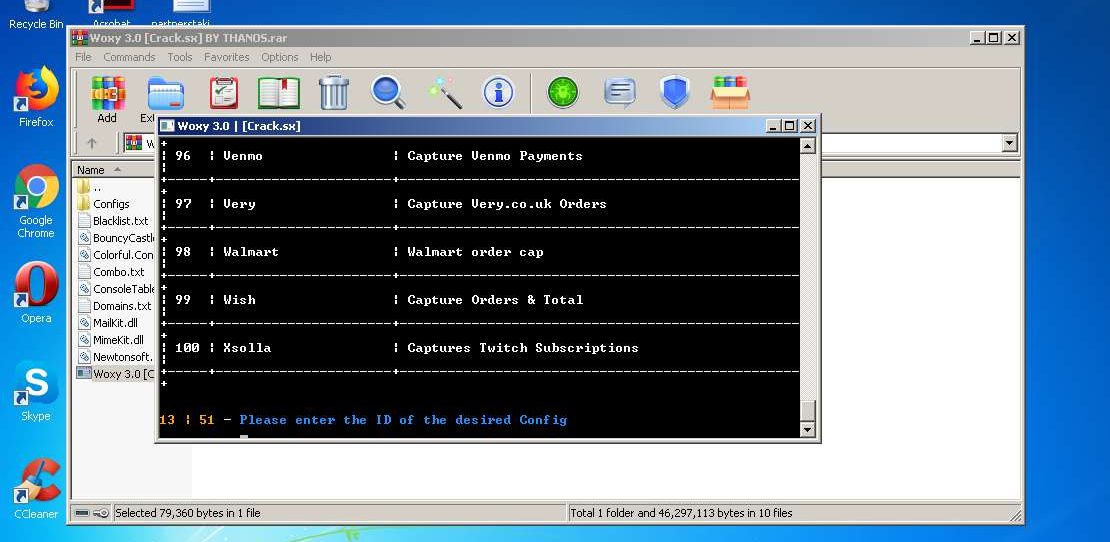Open Firefox desktop shortcut
The image size is (1110, 542).
pyautogui.click(x=36, y=98)
